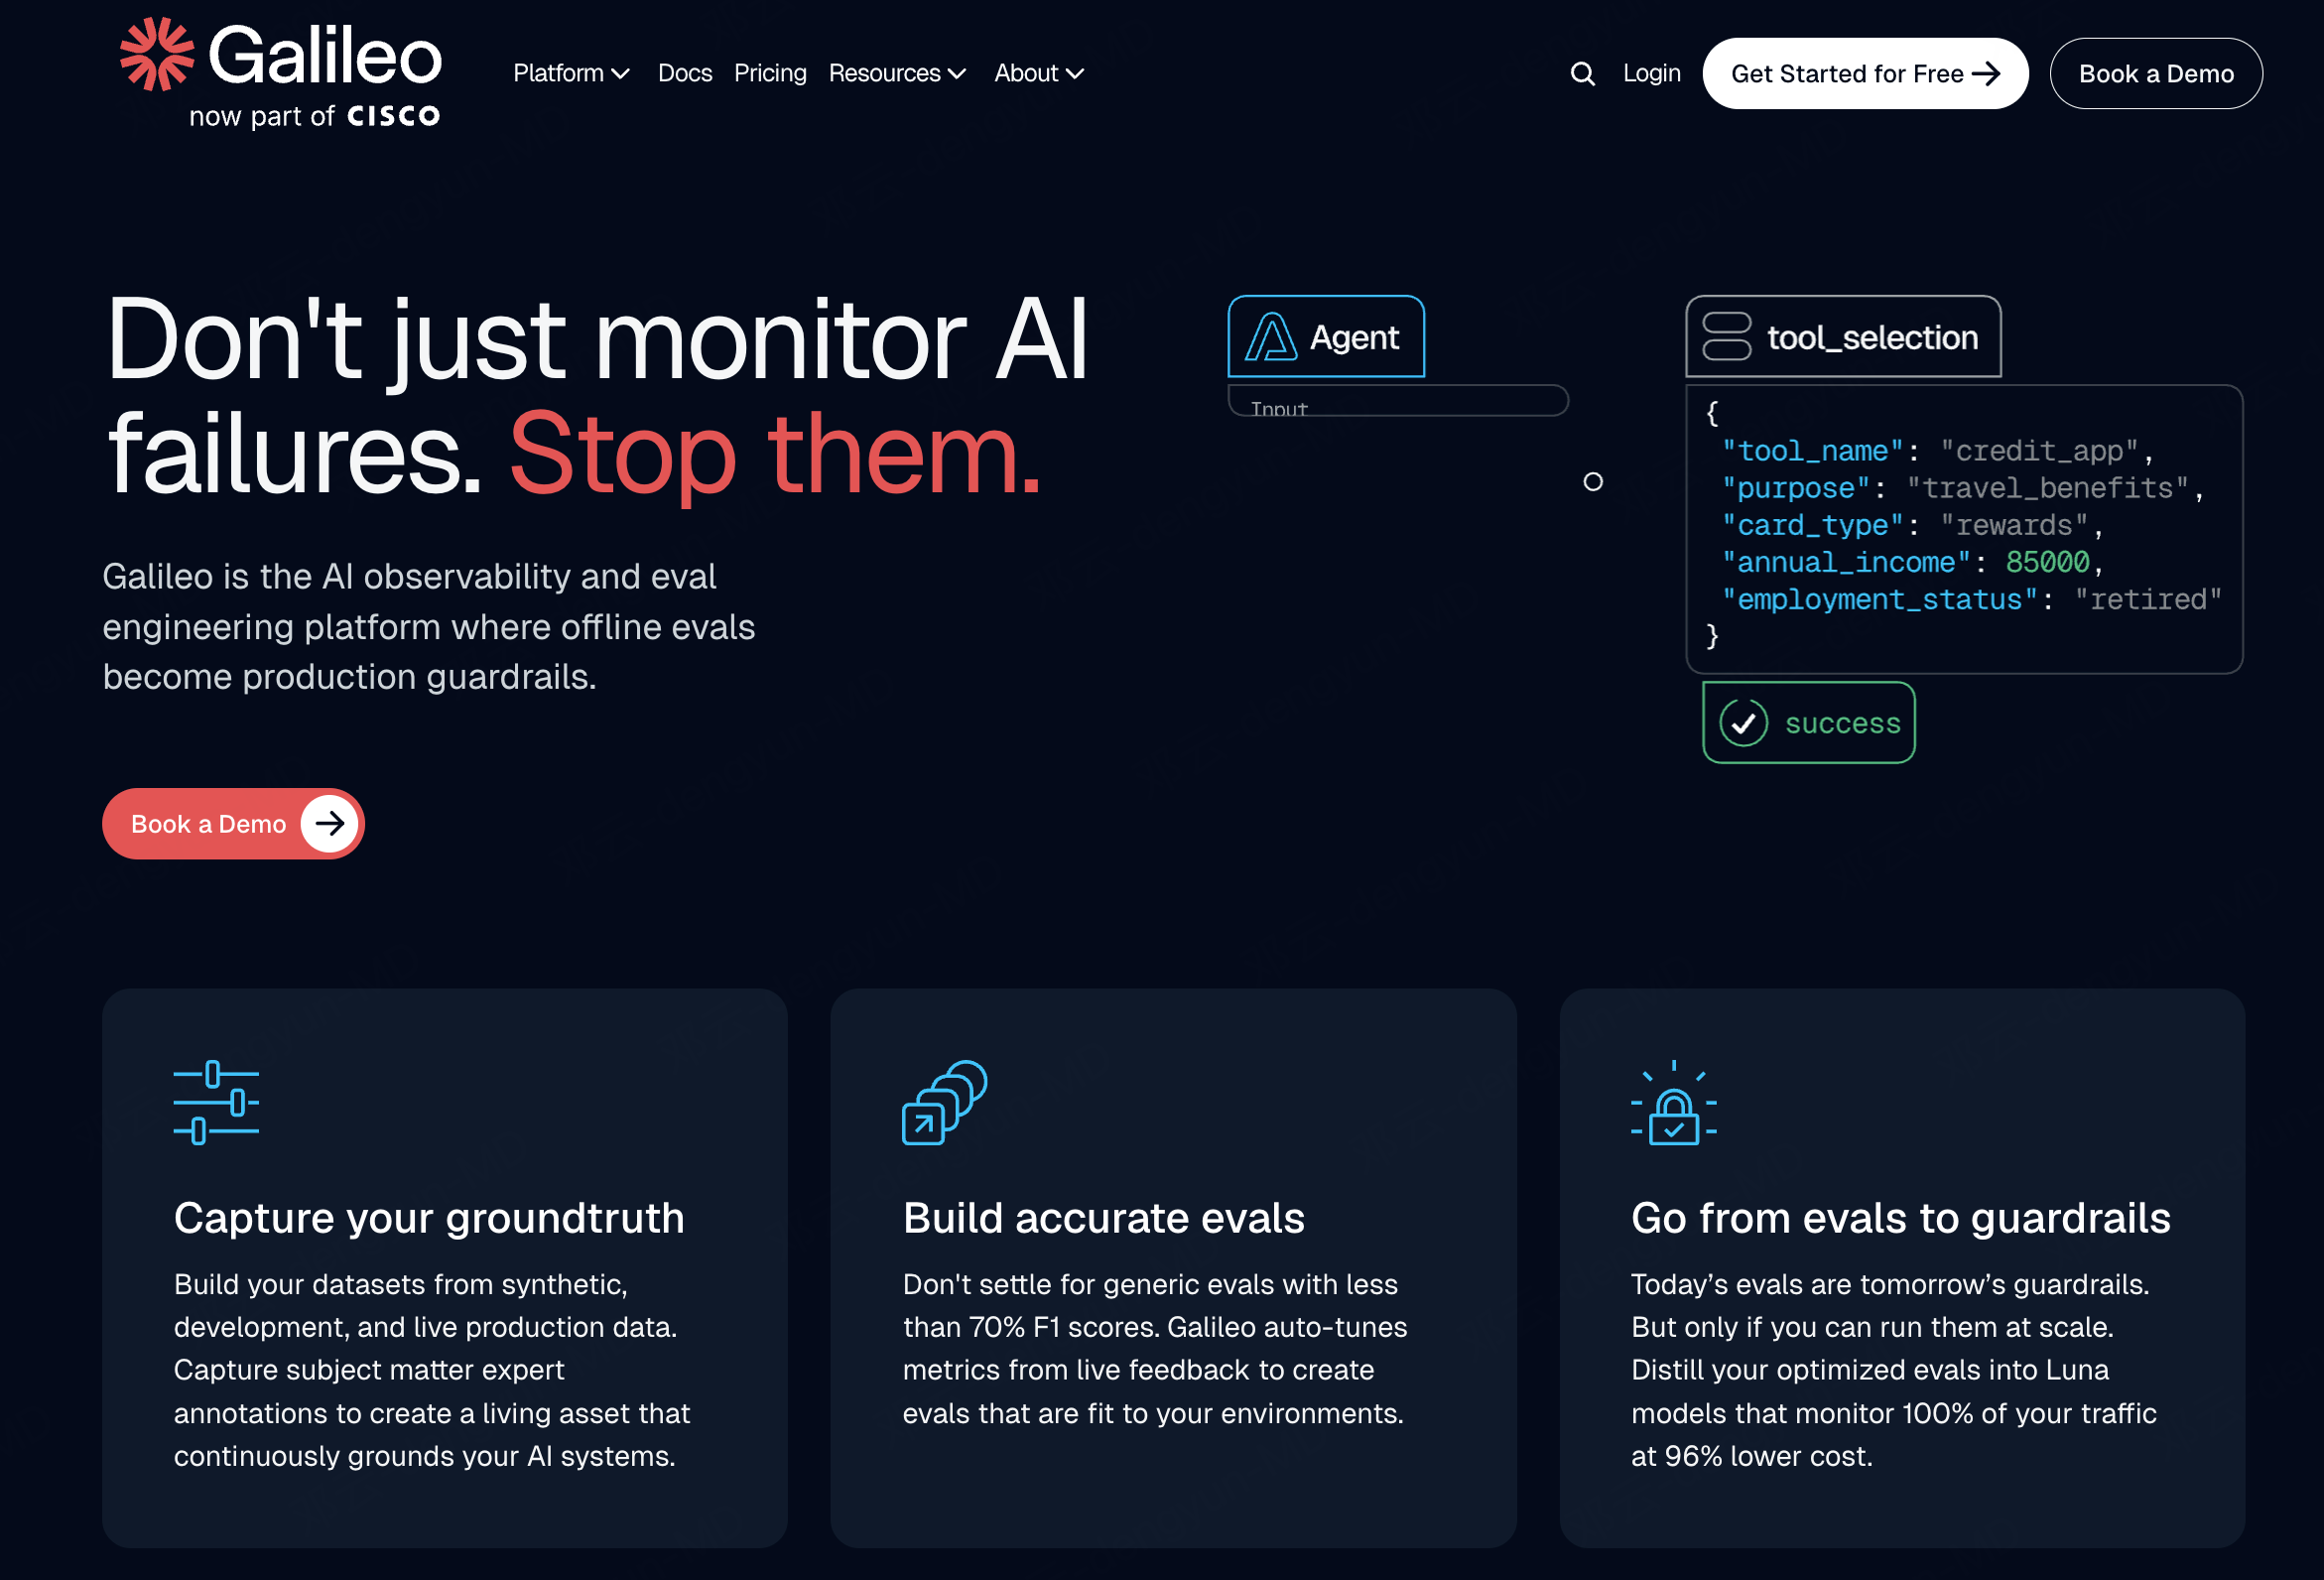Click the "purpose": "travel_benefits" JSON line

(x=1962, y=488)
